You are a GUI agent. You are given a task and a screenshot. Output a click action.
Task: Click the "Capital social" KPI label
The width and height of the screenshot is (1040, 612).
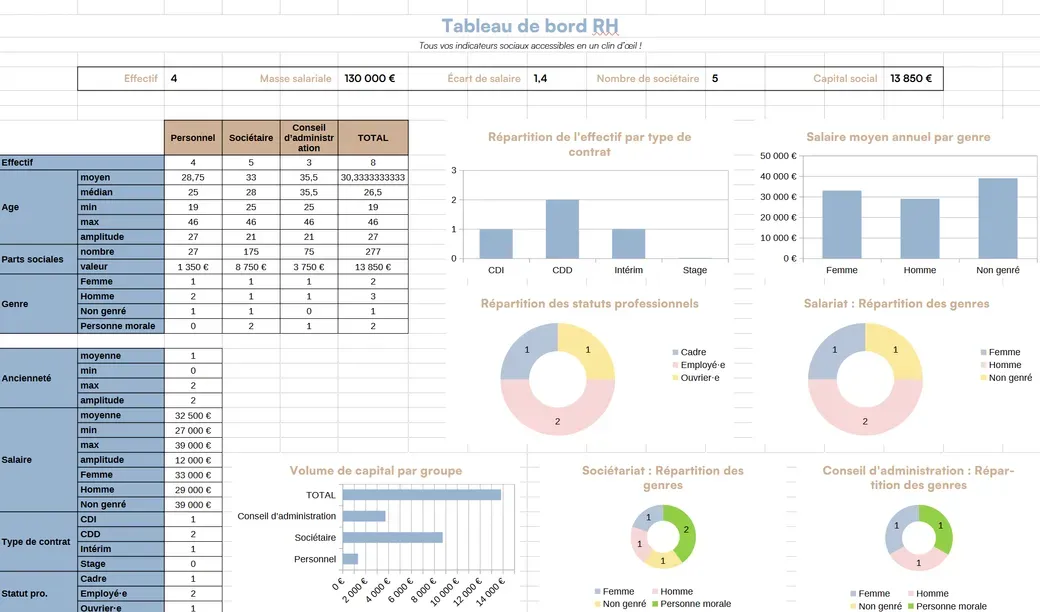click(x=845, y=78)
